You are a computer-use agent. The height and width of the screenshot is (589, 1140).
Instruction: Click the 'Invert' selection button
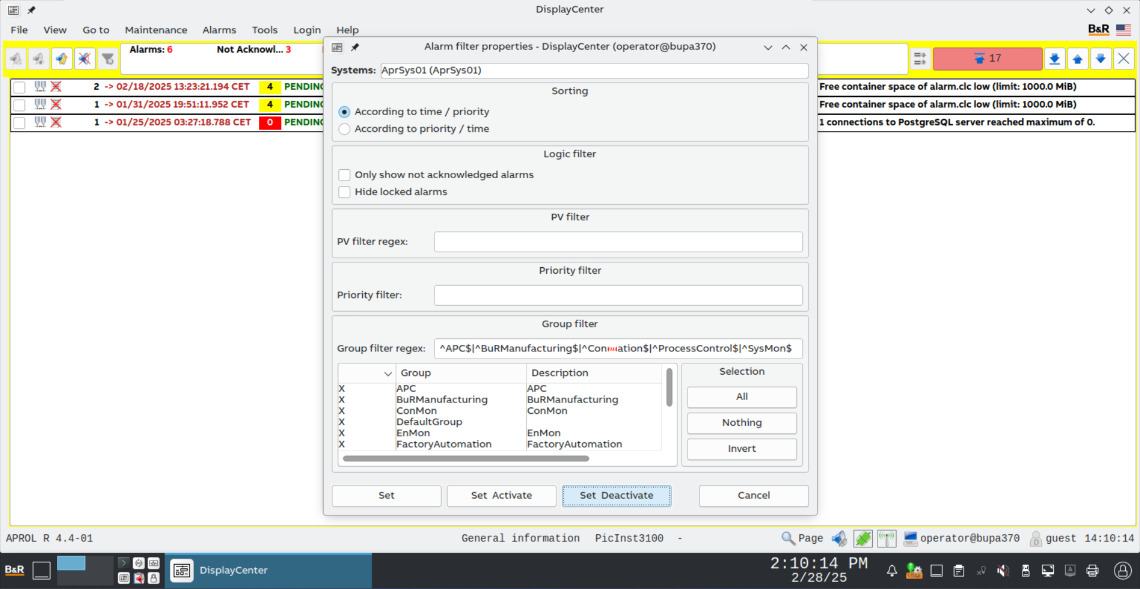coord(741,449)
